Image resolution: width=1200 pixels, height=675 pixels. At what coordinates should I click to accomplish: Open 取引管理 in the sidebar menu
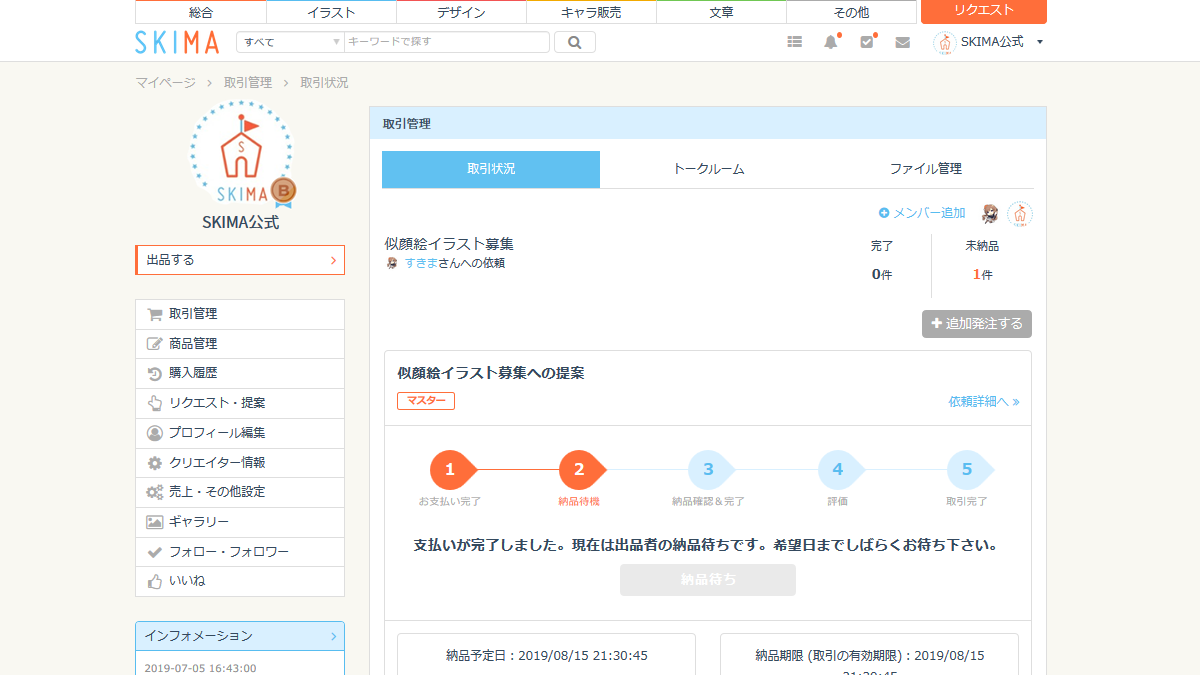(193, 314)
